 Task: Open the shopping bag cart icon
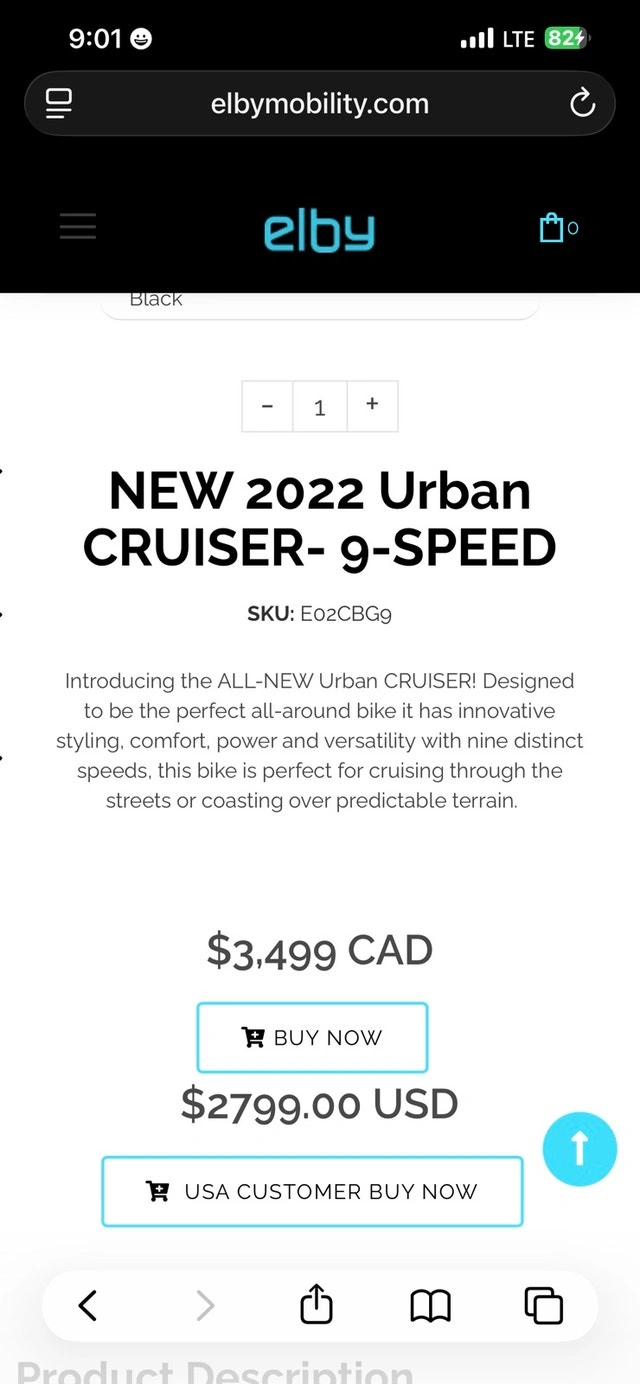[552, 228]
